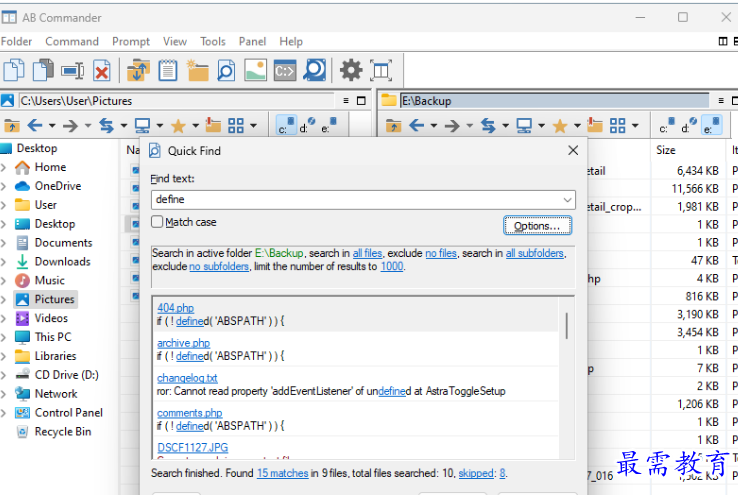Click the image viewer toolbar icon
Viewport: 738px width, 495px height.
(256, 71)
